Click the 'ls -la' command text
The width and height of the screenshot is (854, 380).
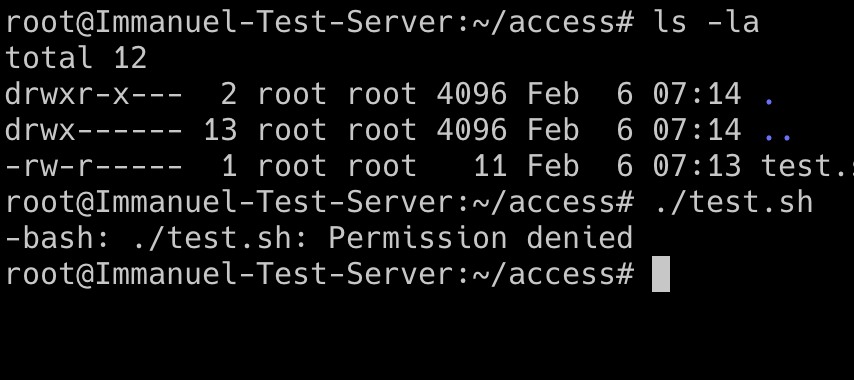pyautogui.click(x=705, y=23)
